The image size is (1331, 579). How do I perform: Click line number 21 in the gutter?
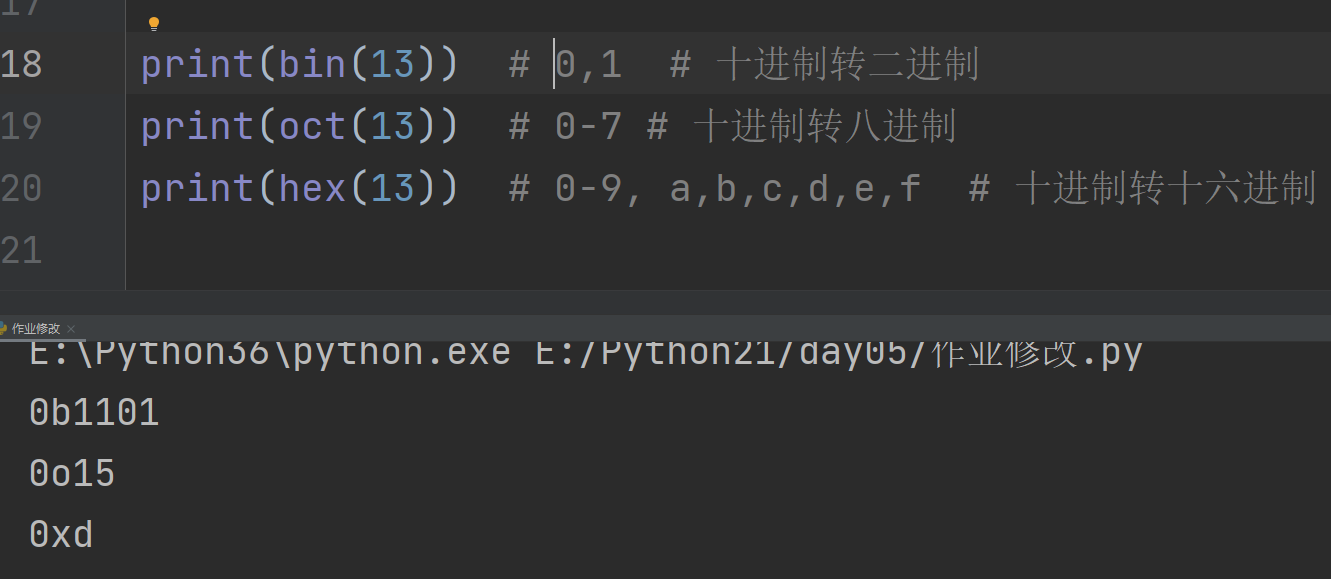pos(21,250)
